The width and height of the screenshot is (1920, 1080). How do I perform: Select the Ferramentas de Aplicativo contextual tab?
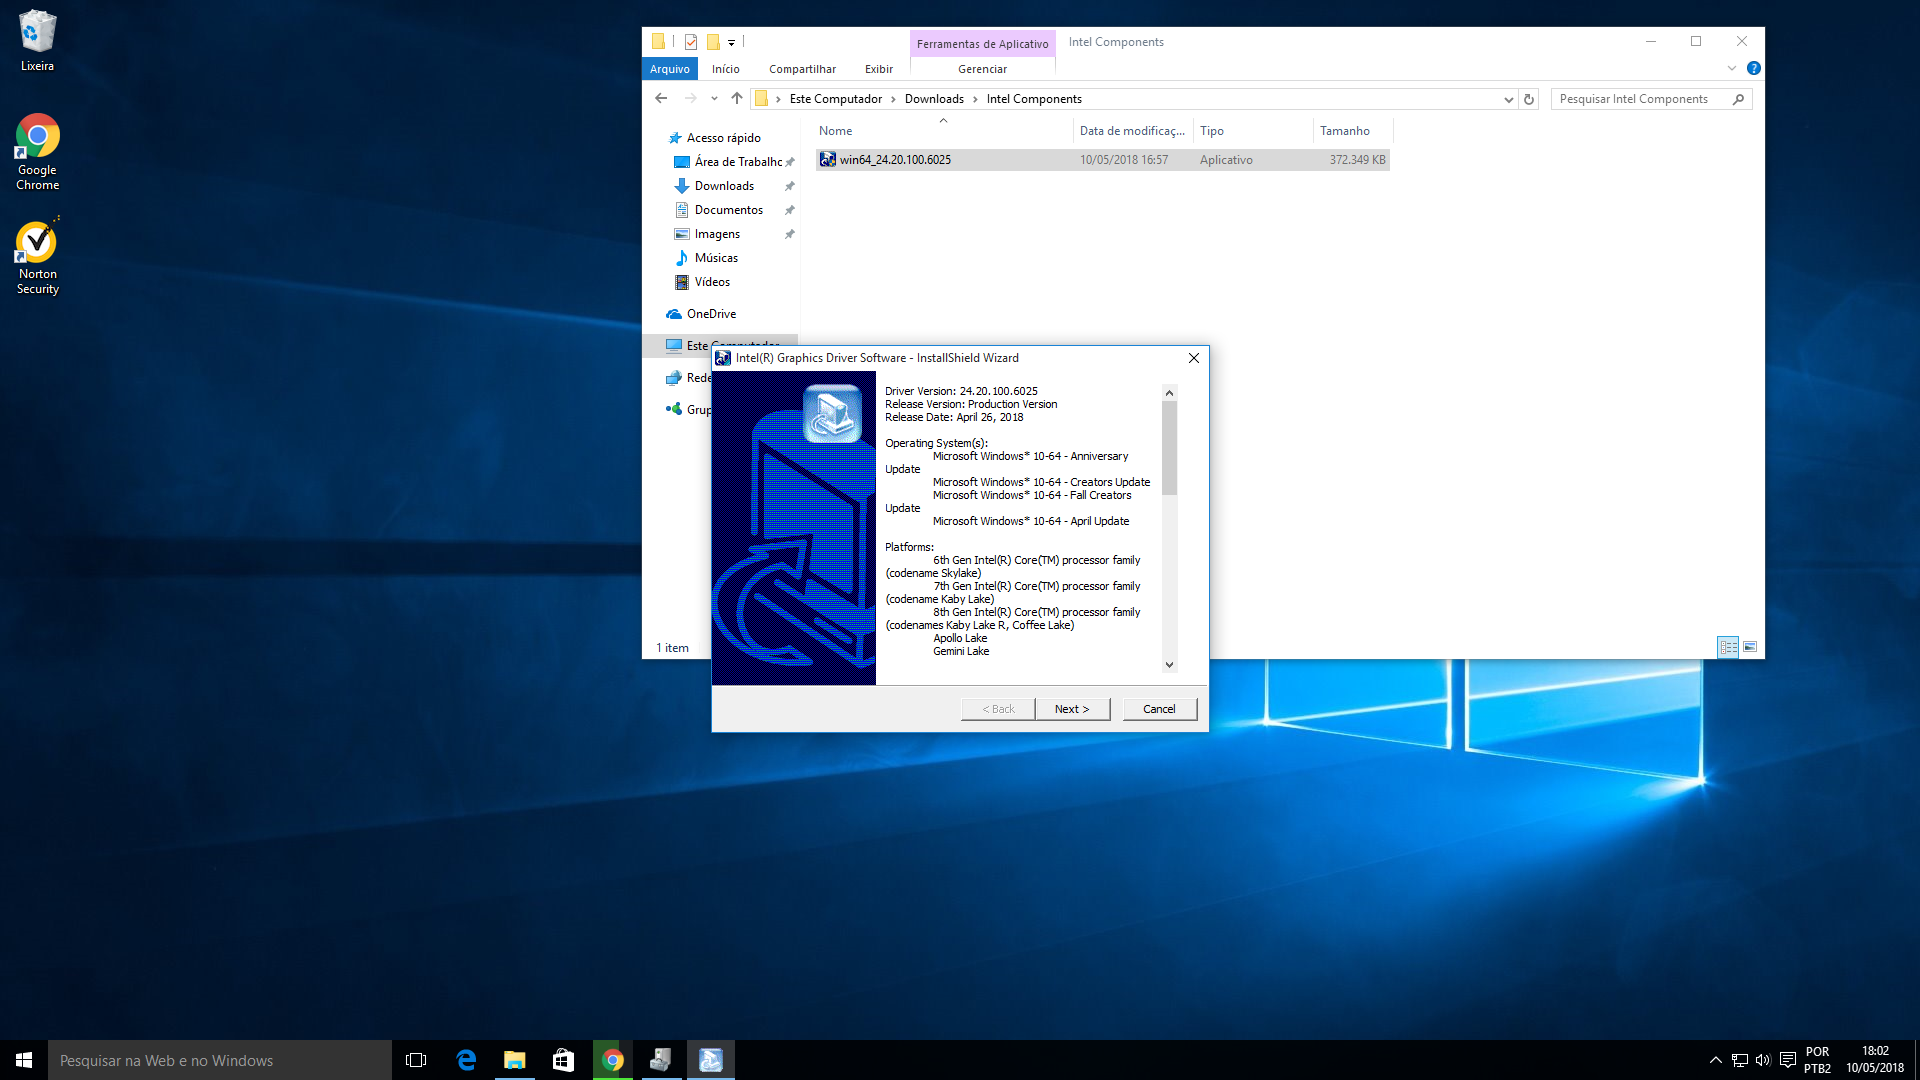click(982, 43)
